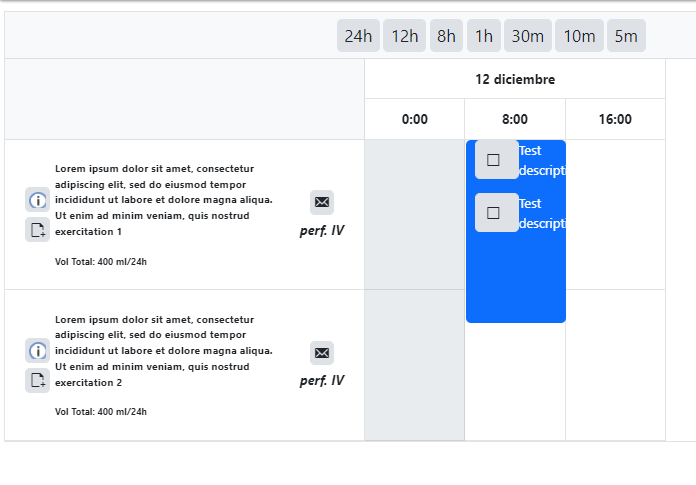Select the 12h time scale

404,36
